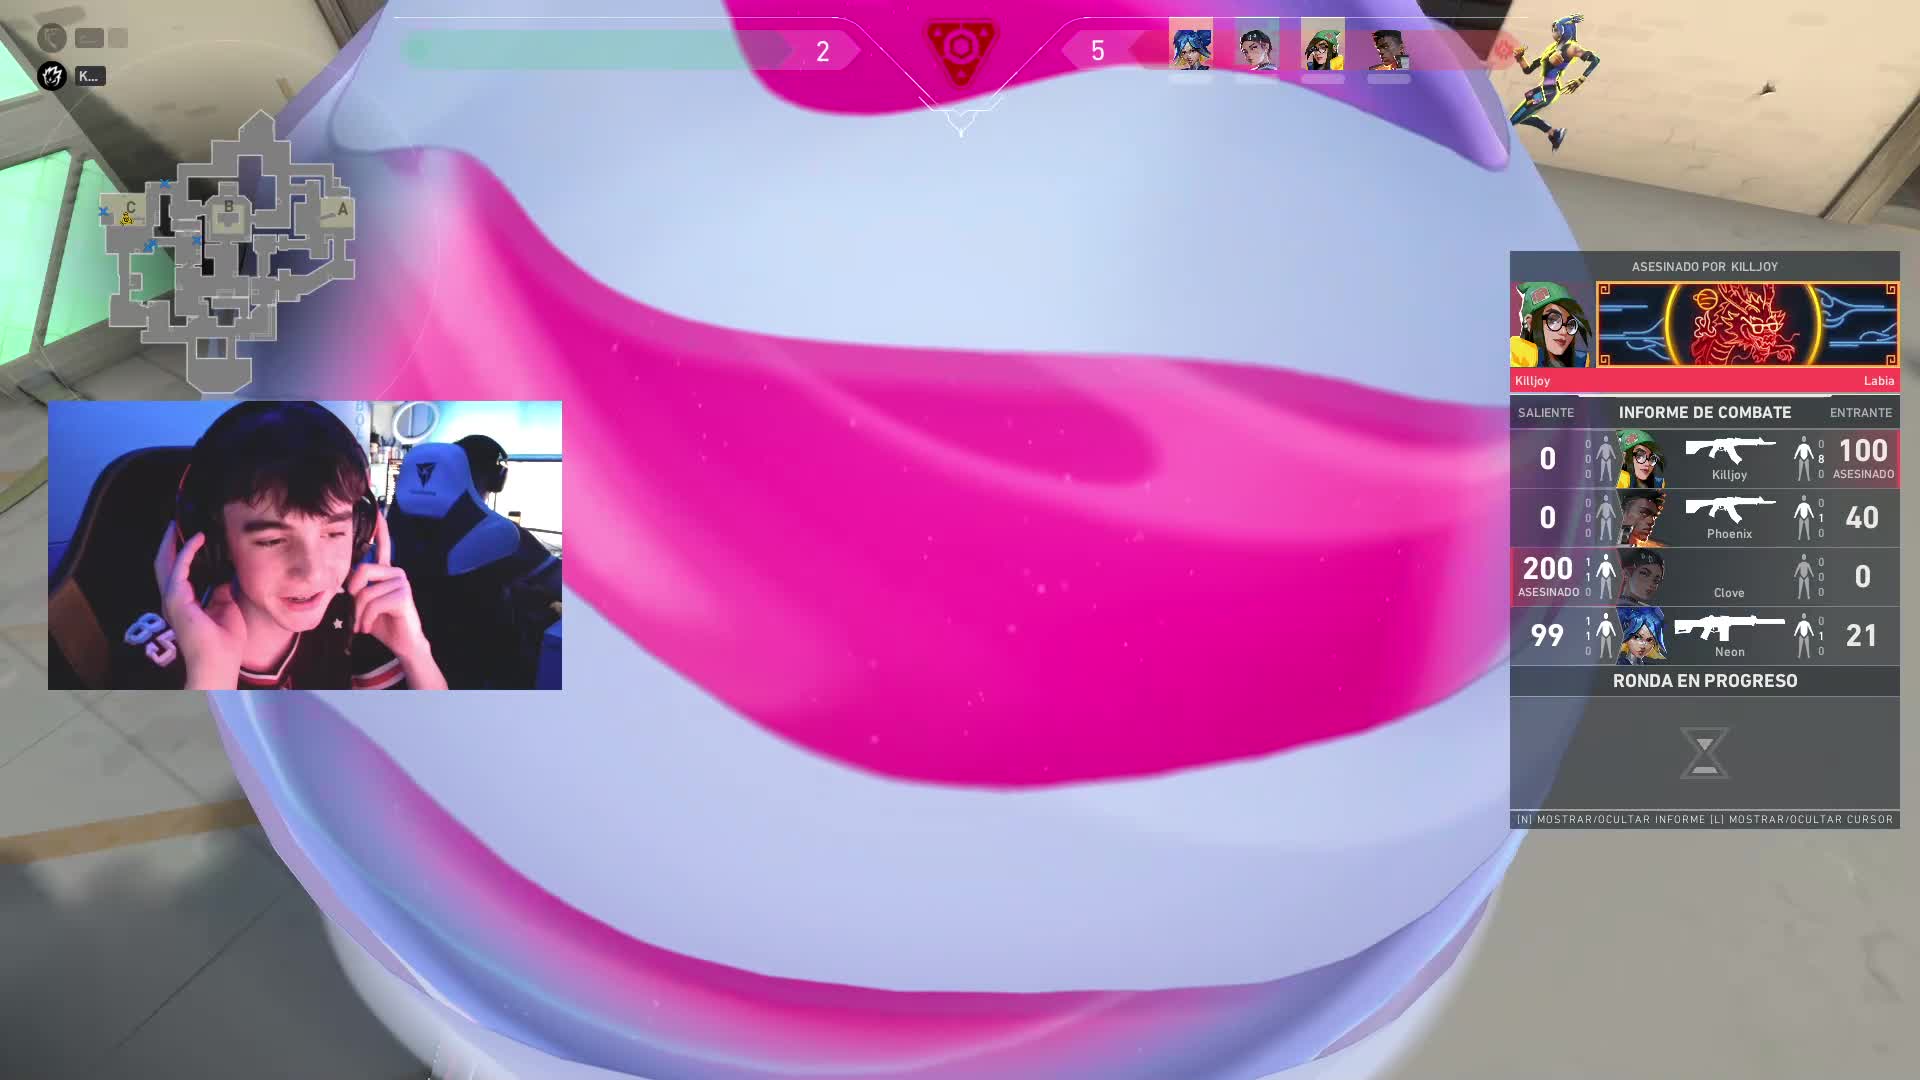Click the ASESINADO POR KILLJOY header
1920x1080 pixels.
coord(1704,267)
